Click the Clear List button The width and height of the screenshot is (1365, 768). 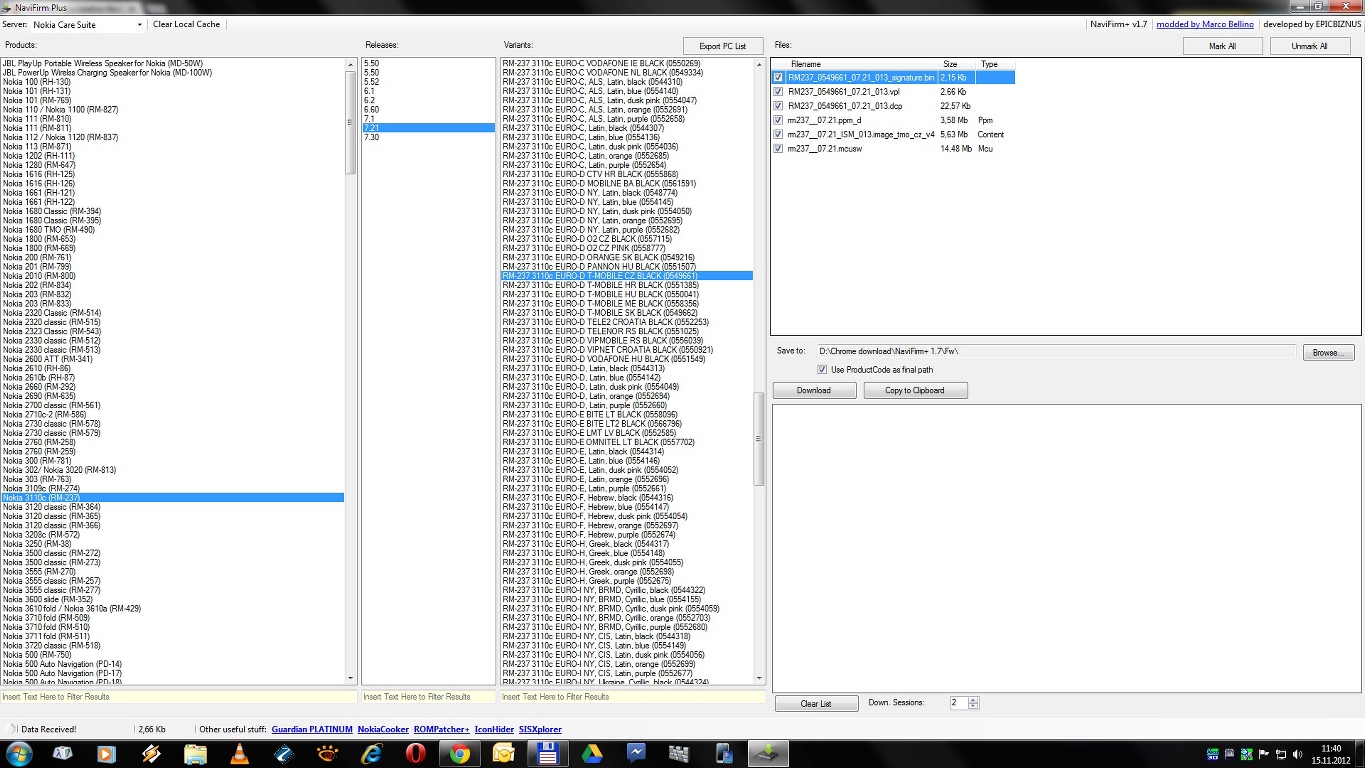[816, 703]
